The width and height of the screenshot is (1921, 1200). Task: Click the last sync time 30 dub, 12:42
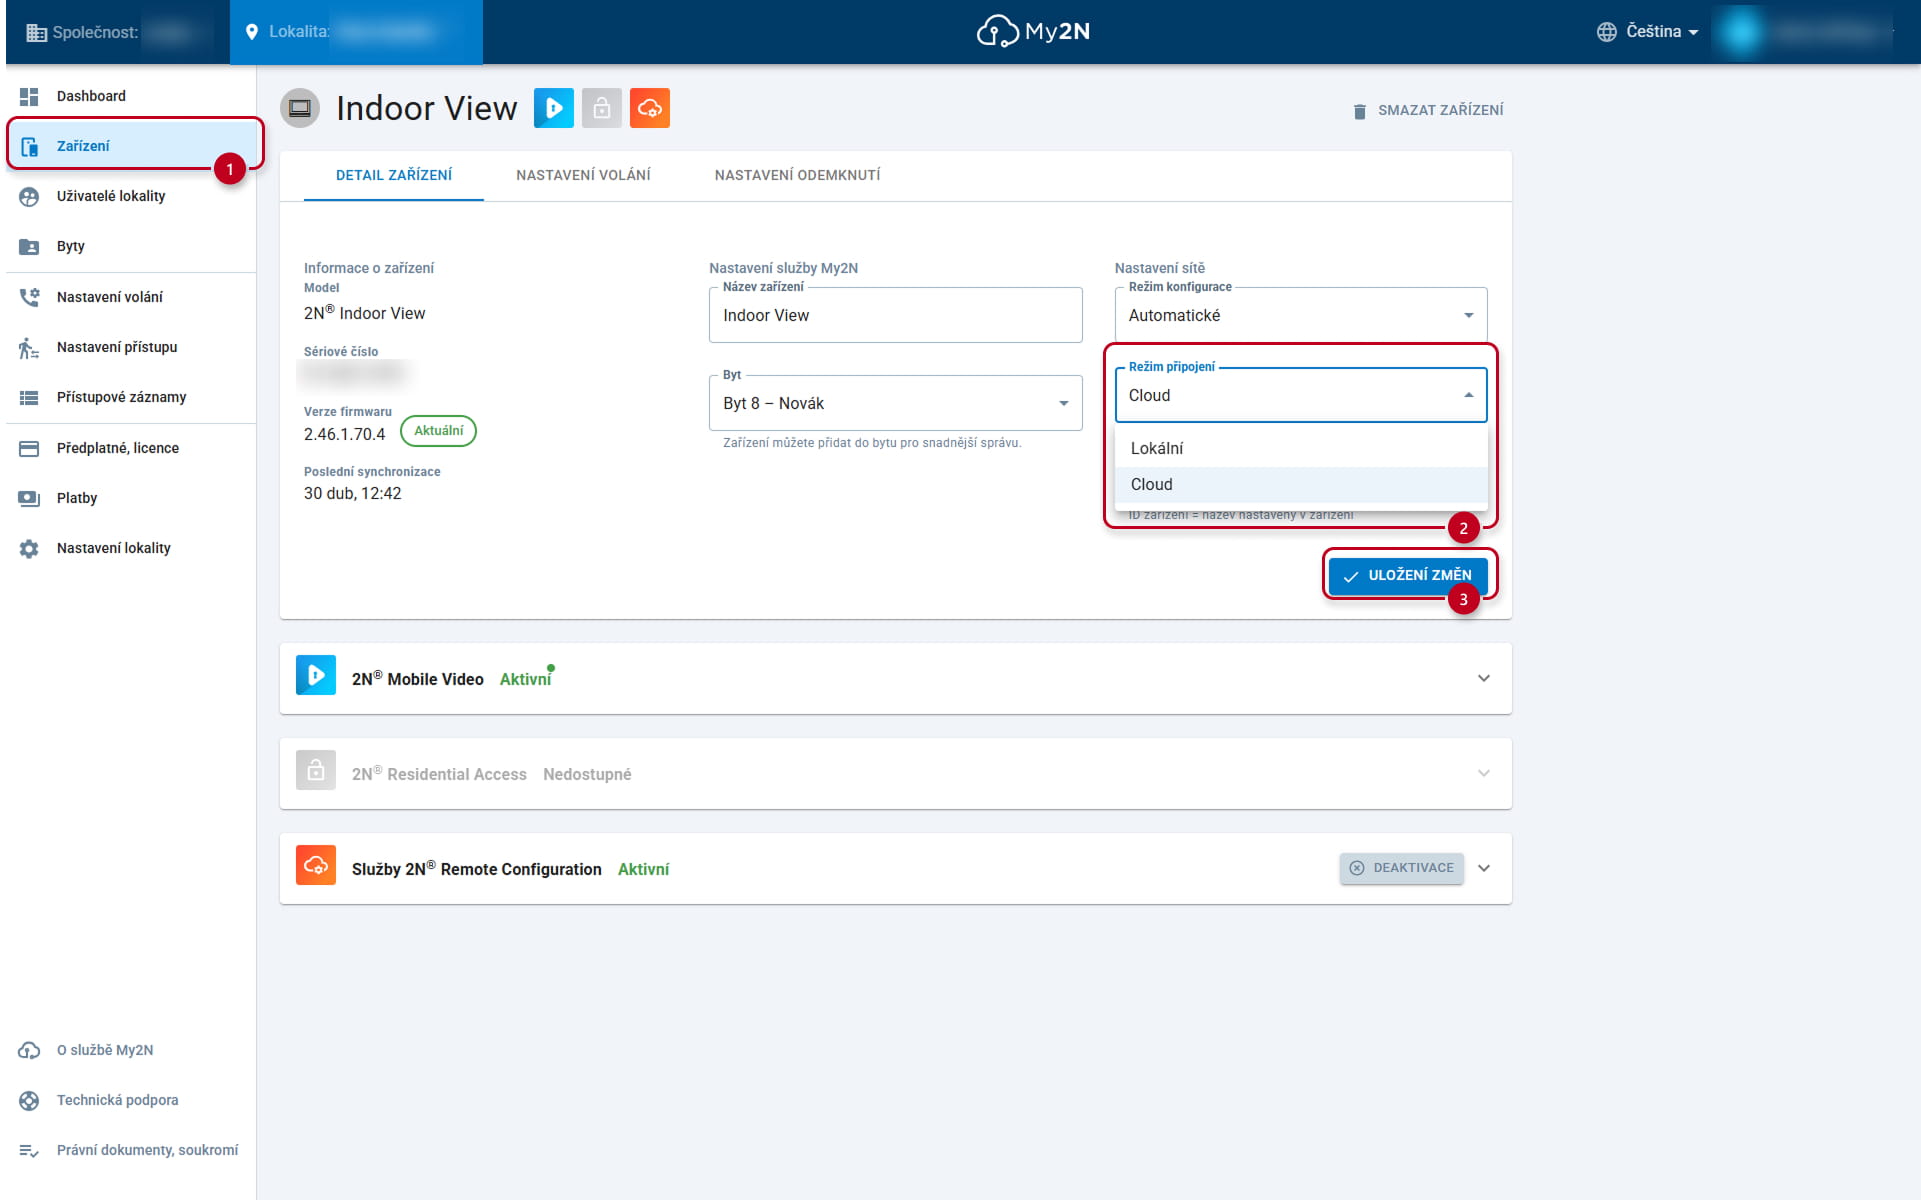[x=352, y=493]
